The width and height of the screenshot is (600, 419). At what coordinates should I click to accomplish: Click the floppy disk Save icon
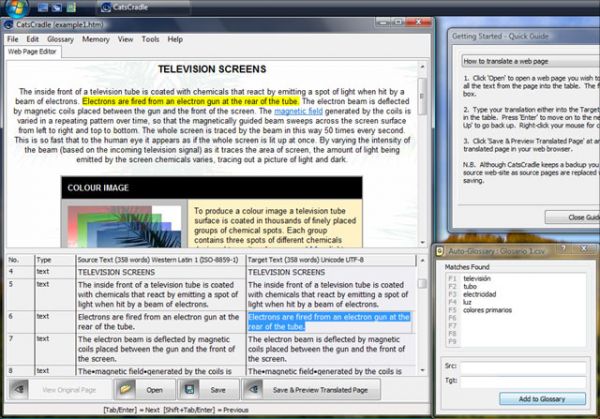pos(189,389)
